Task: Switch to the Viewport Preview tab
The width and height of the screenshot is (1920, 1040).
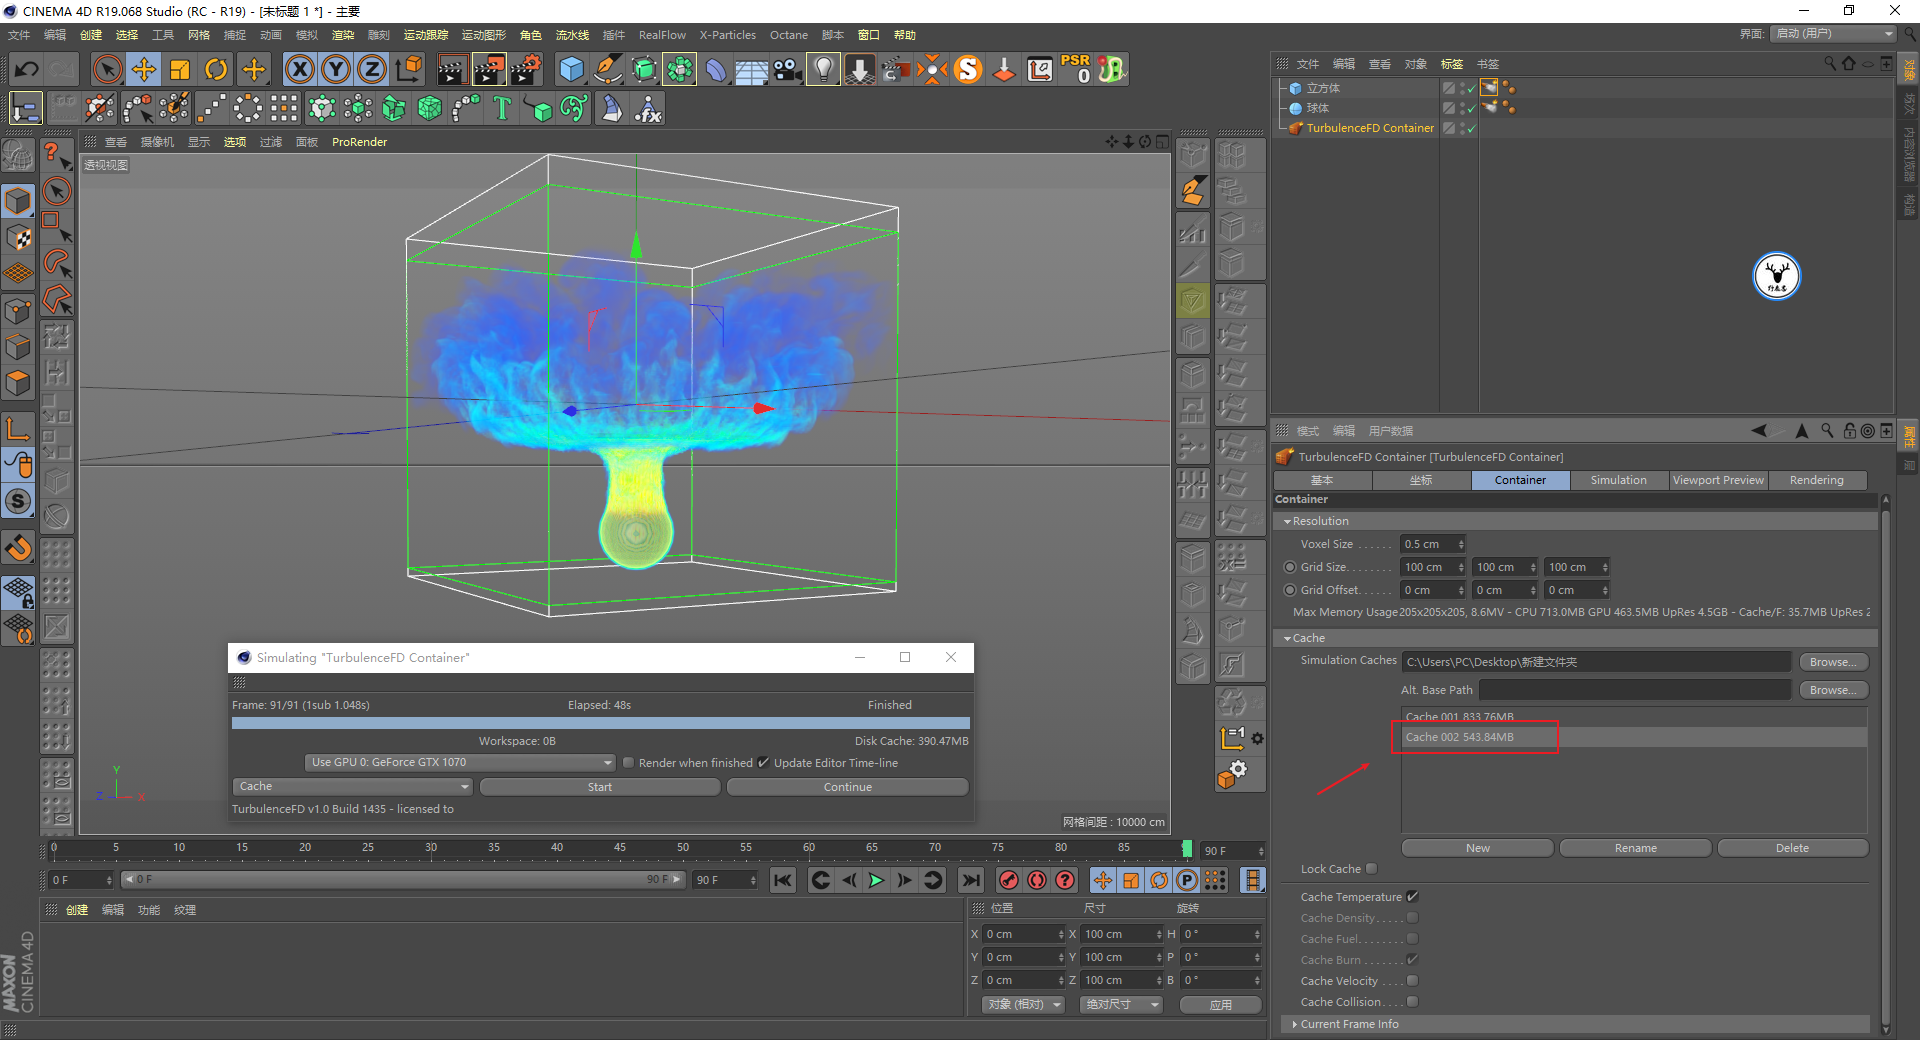Action: 1718,481
